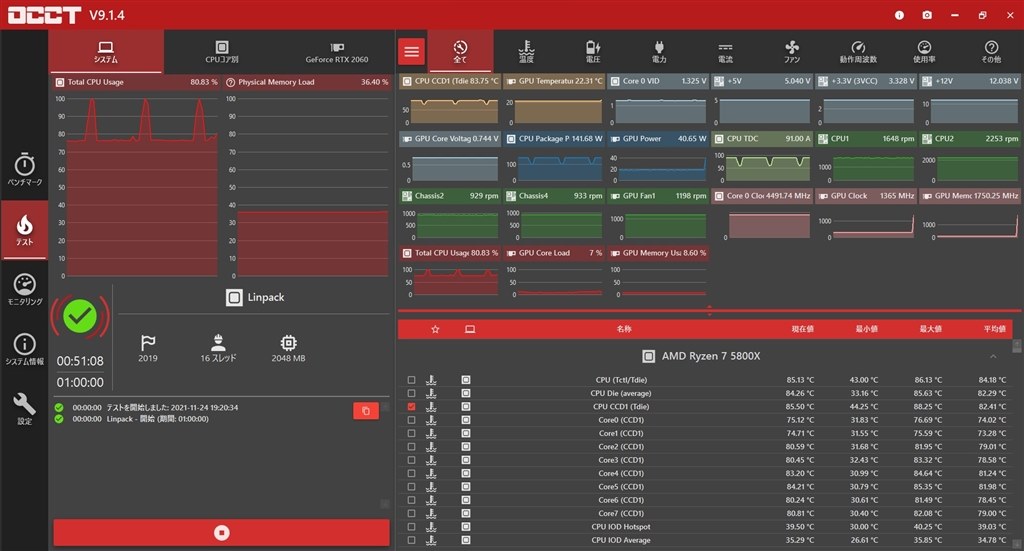Click chip icon for CPU IOD Hotspot row
Image resolution: width=1024 pixels, height=551 pixels.
pos(466,526)
